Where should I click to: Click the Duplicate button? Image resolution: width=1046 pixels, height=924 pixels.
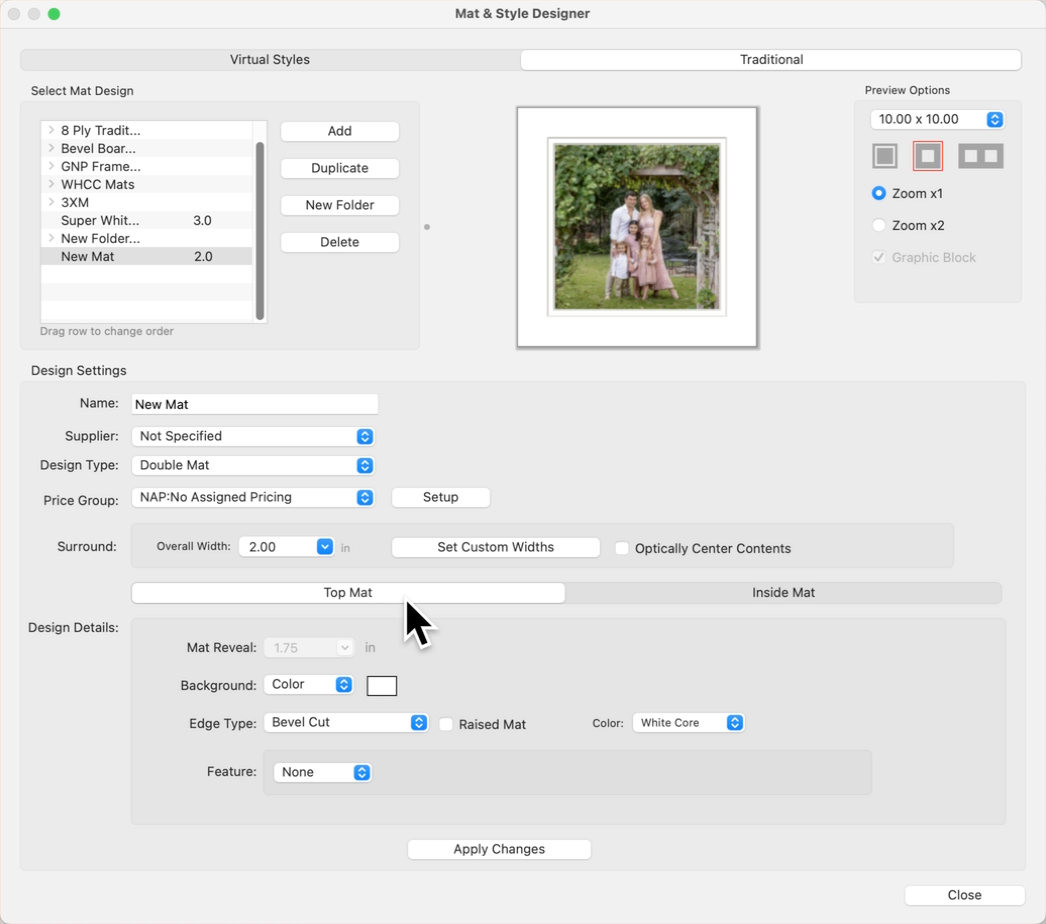[x=339, y=168]
